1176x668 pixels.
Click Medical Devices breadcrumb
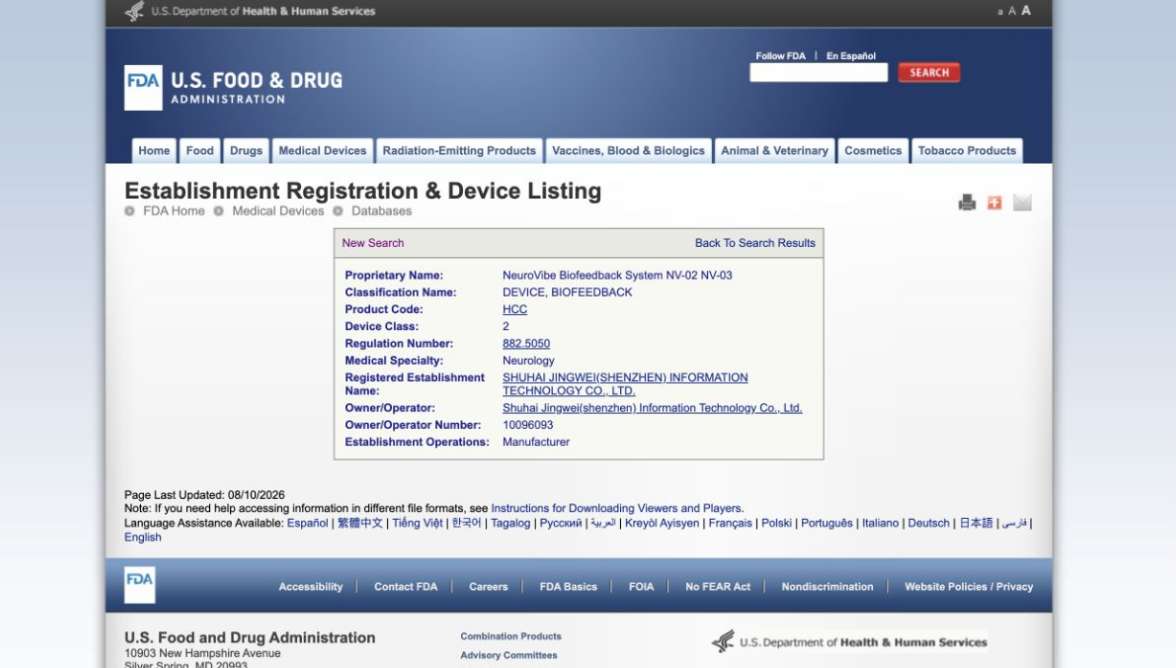coord(278,211)
